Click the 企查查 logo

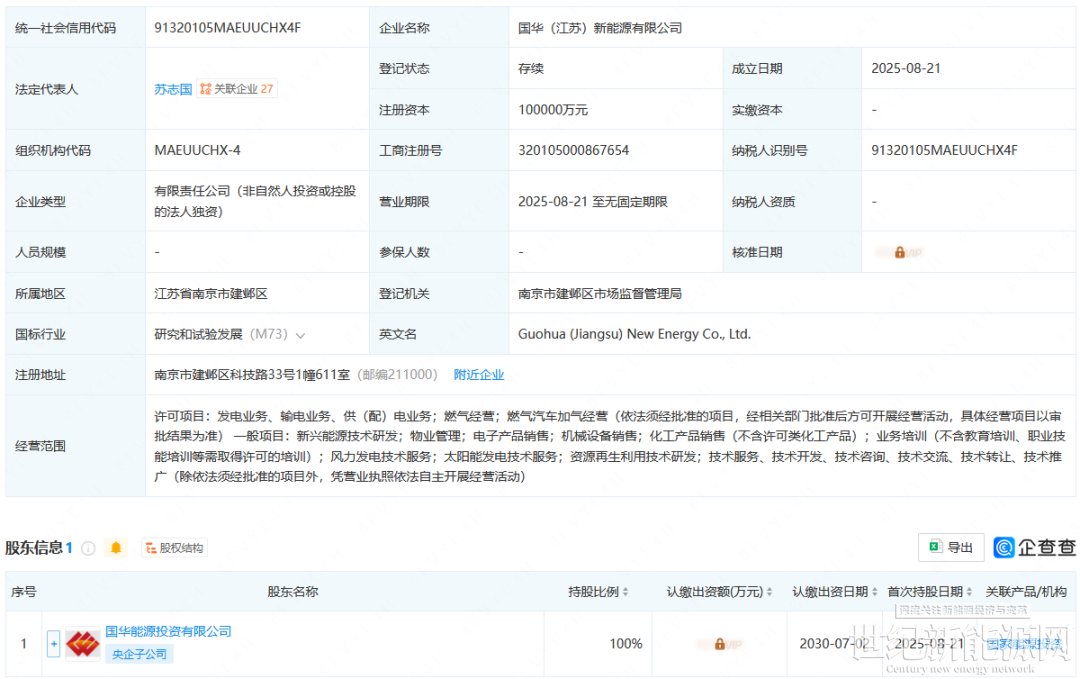(x=1035, y=547)
